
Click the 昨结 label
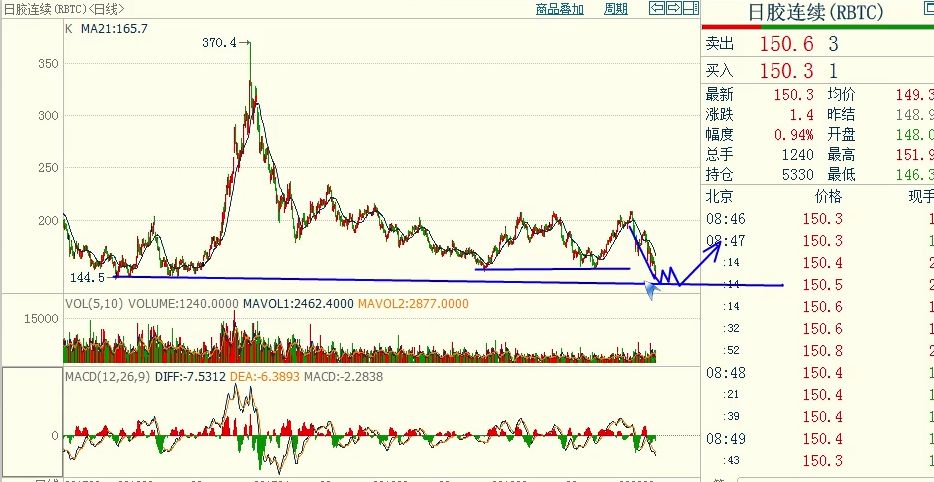pyautogui.click(x=841, y=115)
